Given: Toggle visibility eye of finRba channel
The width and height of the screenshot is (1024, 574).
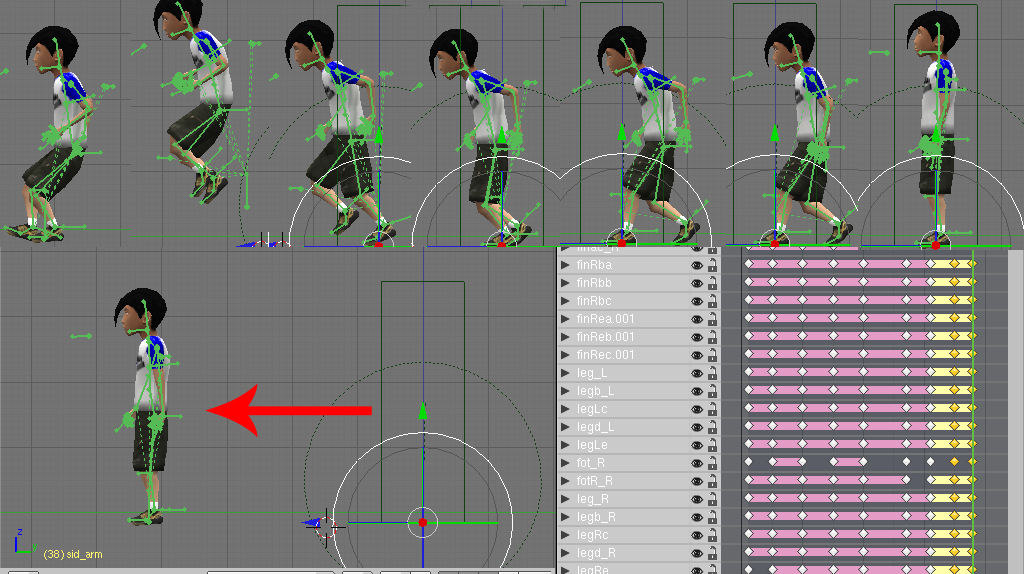Looking at the screenshot, I should [697, 265].
